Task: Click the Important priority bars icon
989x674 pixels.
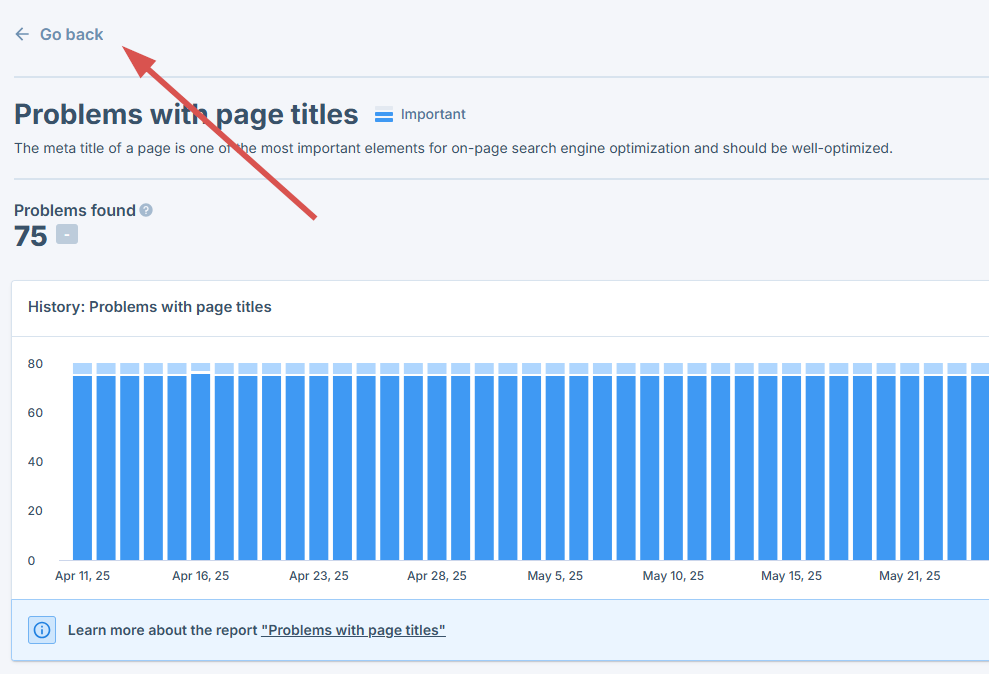Action: click(384, 115)
